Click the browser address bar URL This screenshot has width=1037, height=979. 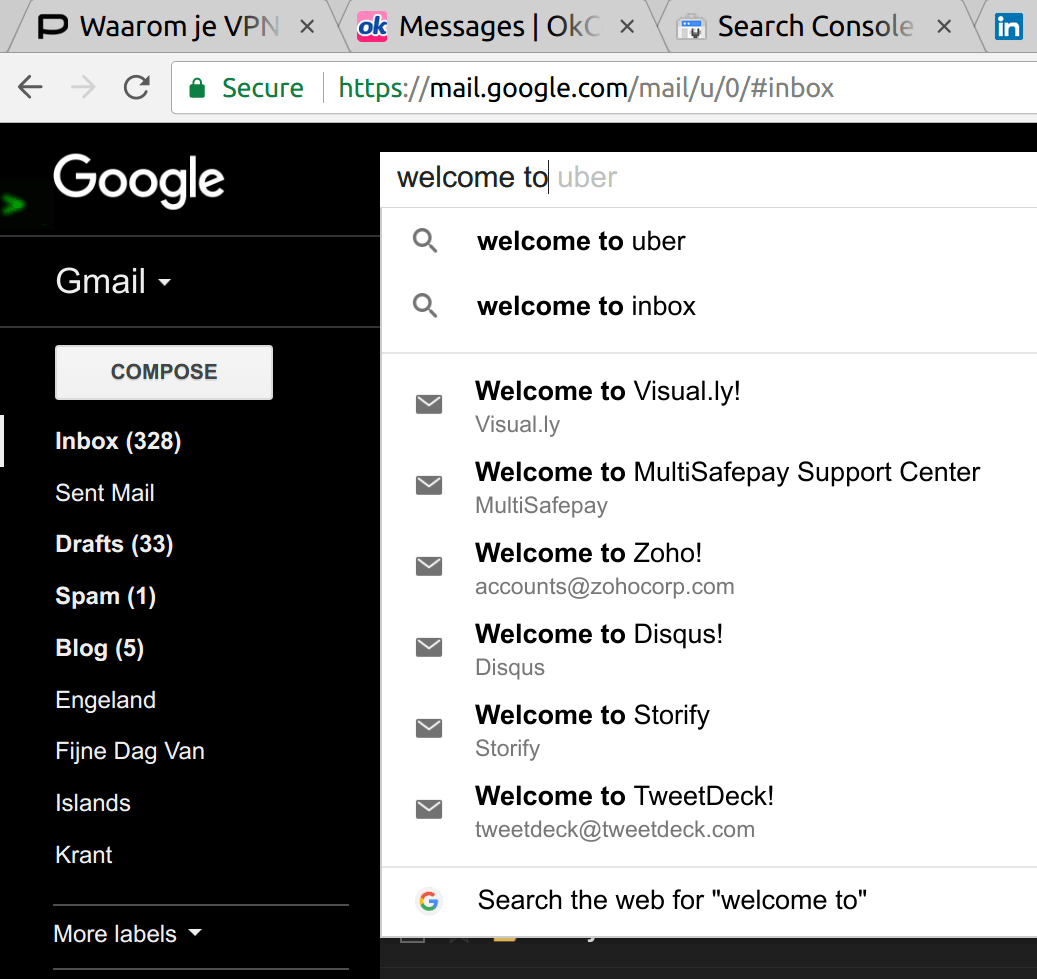pyautogui.click(x=586, y=88)
